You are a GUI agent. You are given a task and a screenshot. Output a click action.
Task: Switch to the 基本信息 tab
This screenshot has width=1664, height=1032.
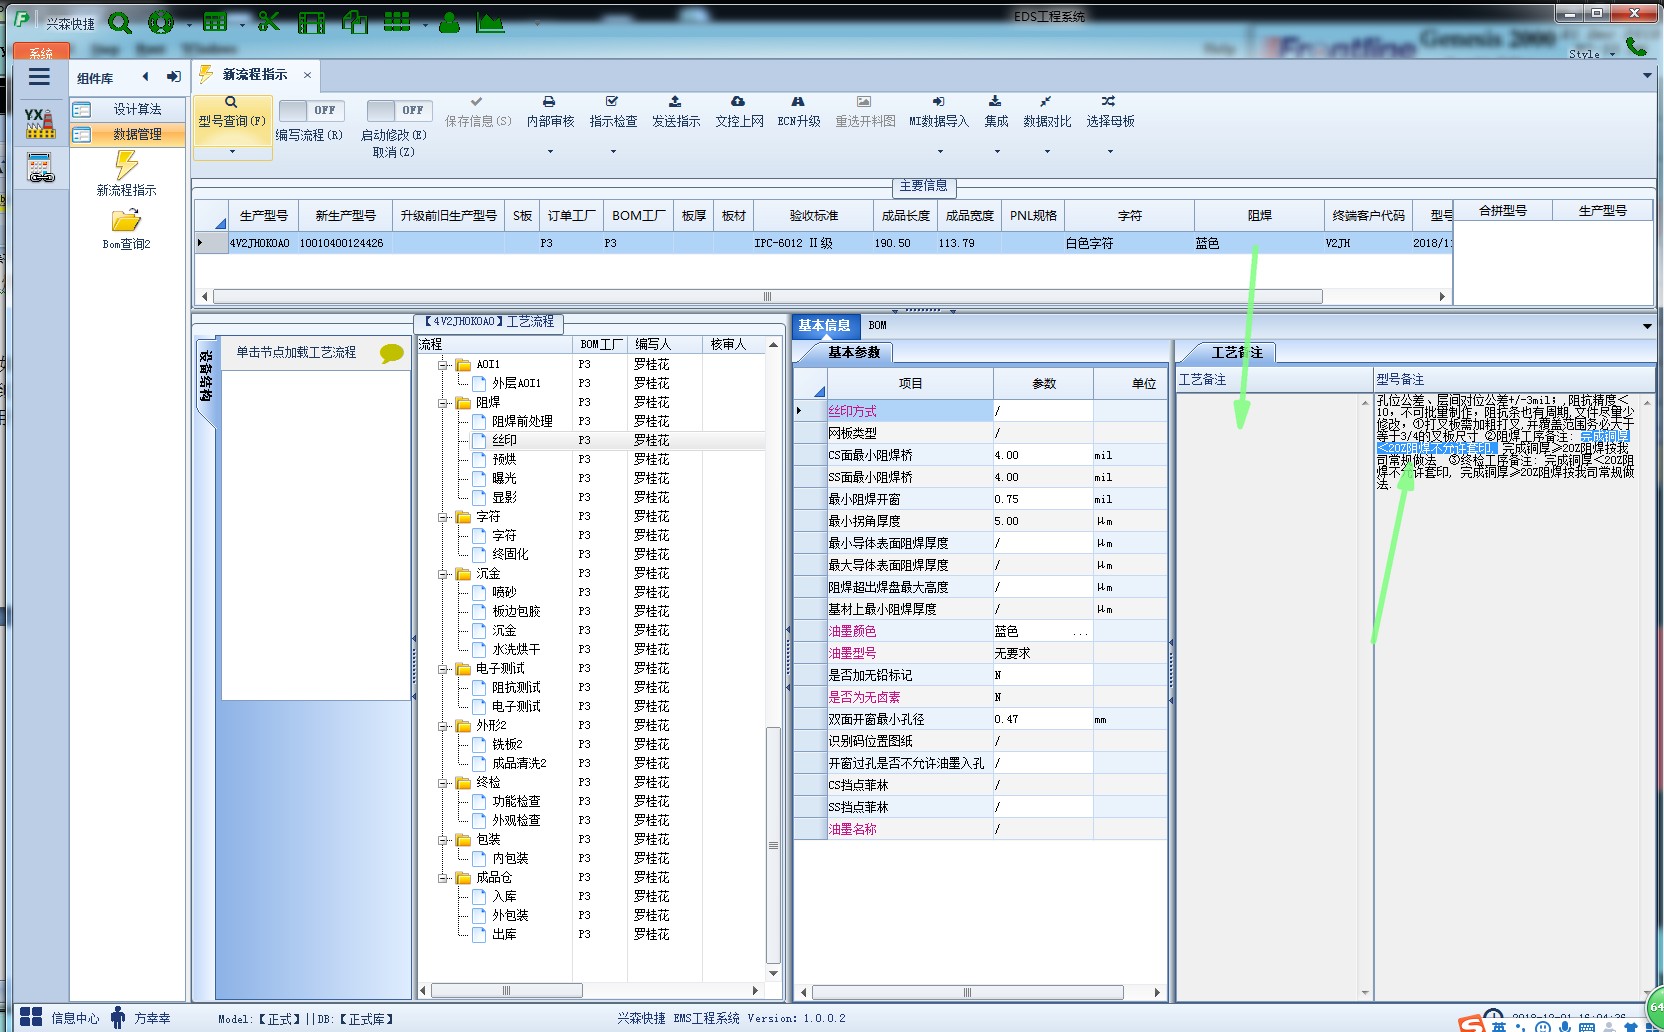point(824,325)
